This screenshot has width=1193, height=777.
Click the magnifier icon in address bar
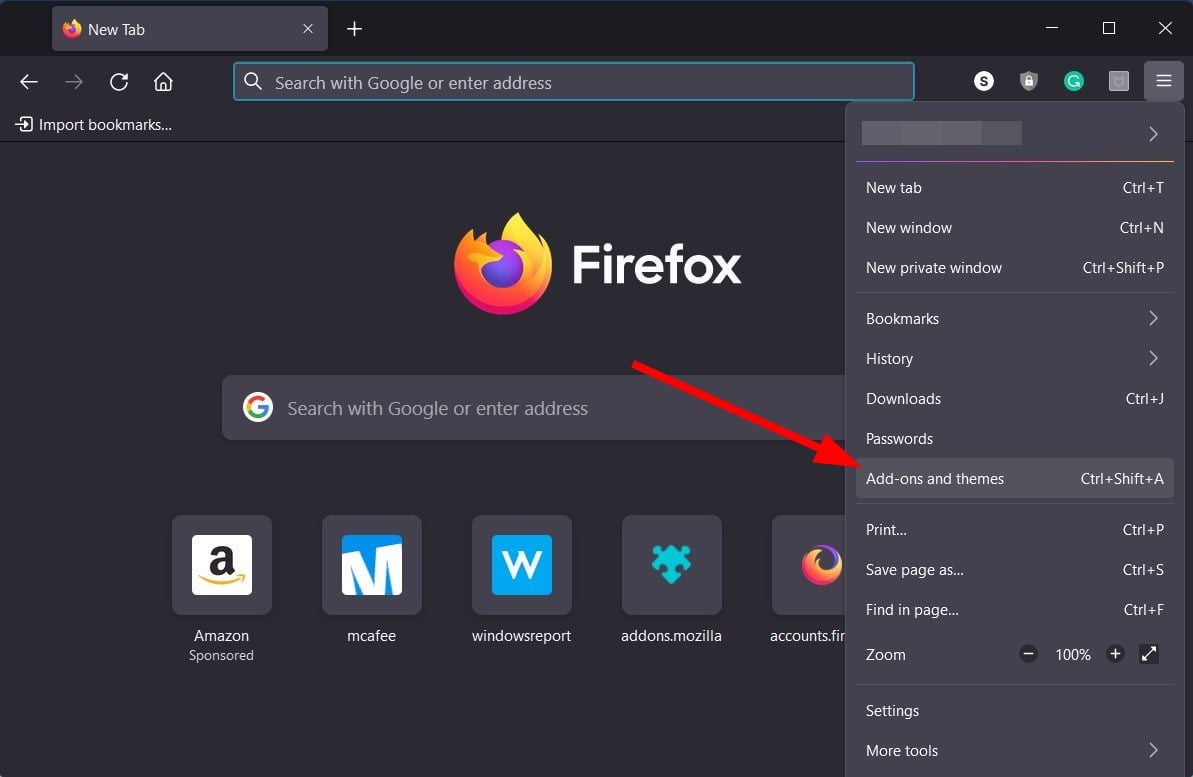[253, 81]
